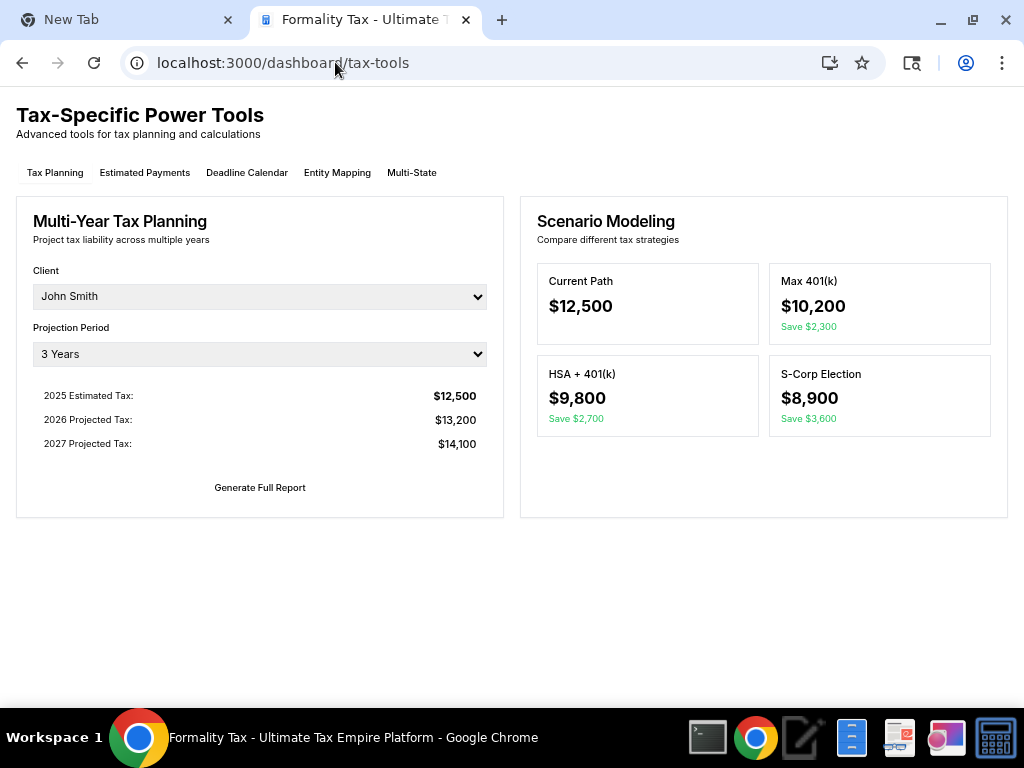This screenshot has width=1024, height=768.
Task: Open the Deadline Calendar tab
Action: click(247, 173)
